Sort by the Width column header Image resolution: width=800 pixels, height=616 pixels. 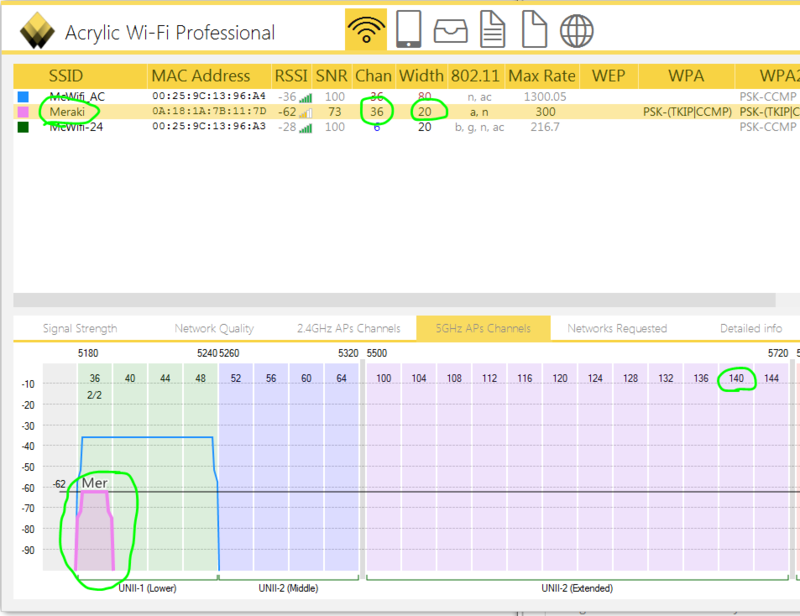click(421, 76)
